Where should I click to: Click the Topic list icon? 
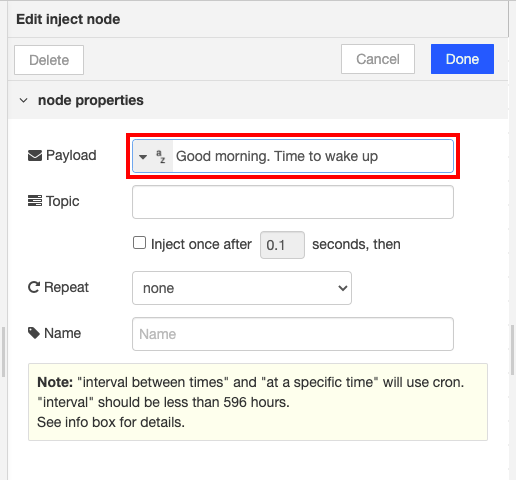35,201
